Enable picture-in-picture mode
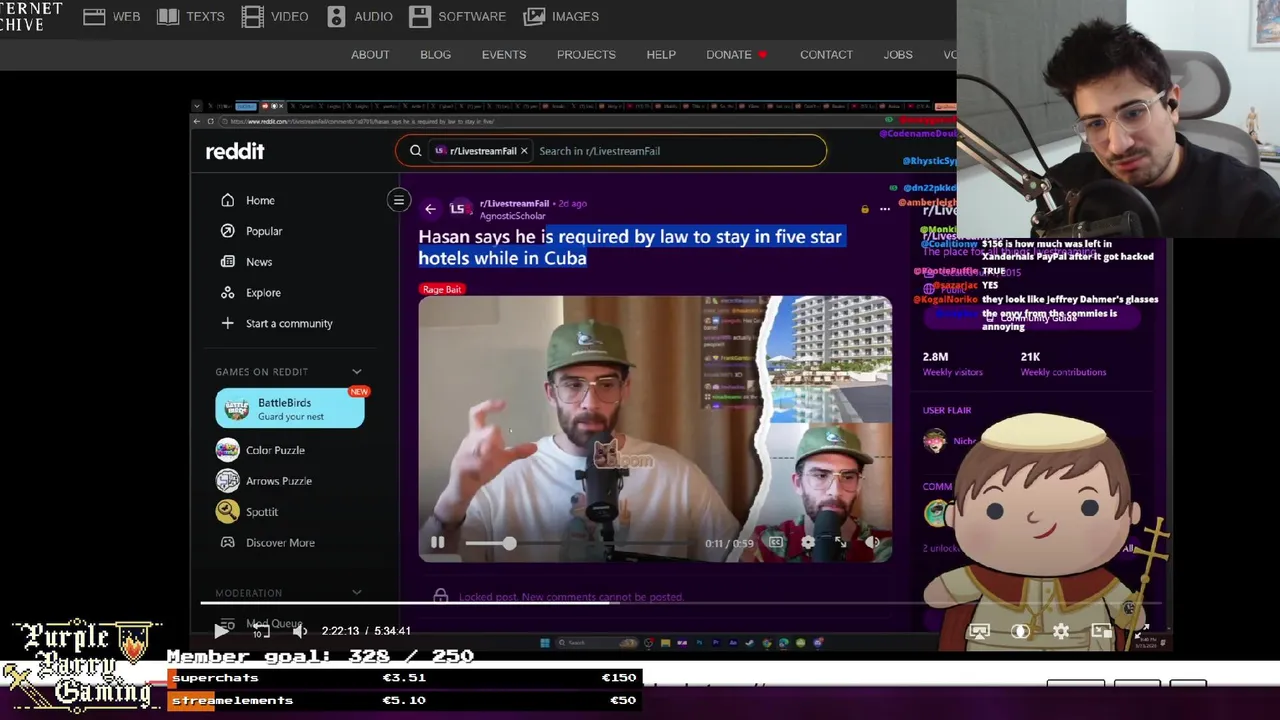 (1101, 631)
